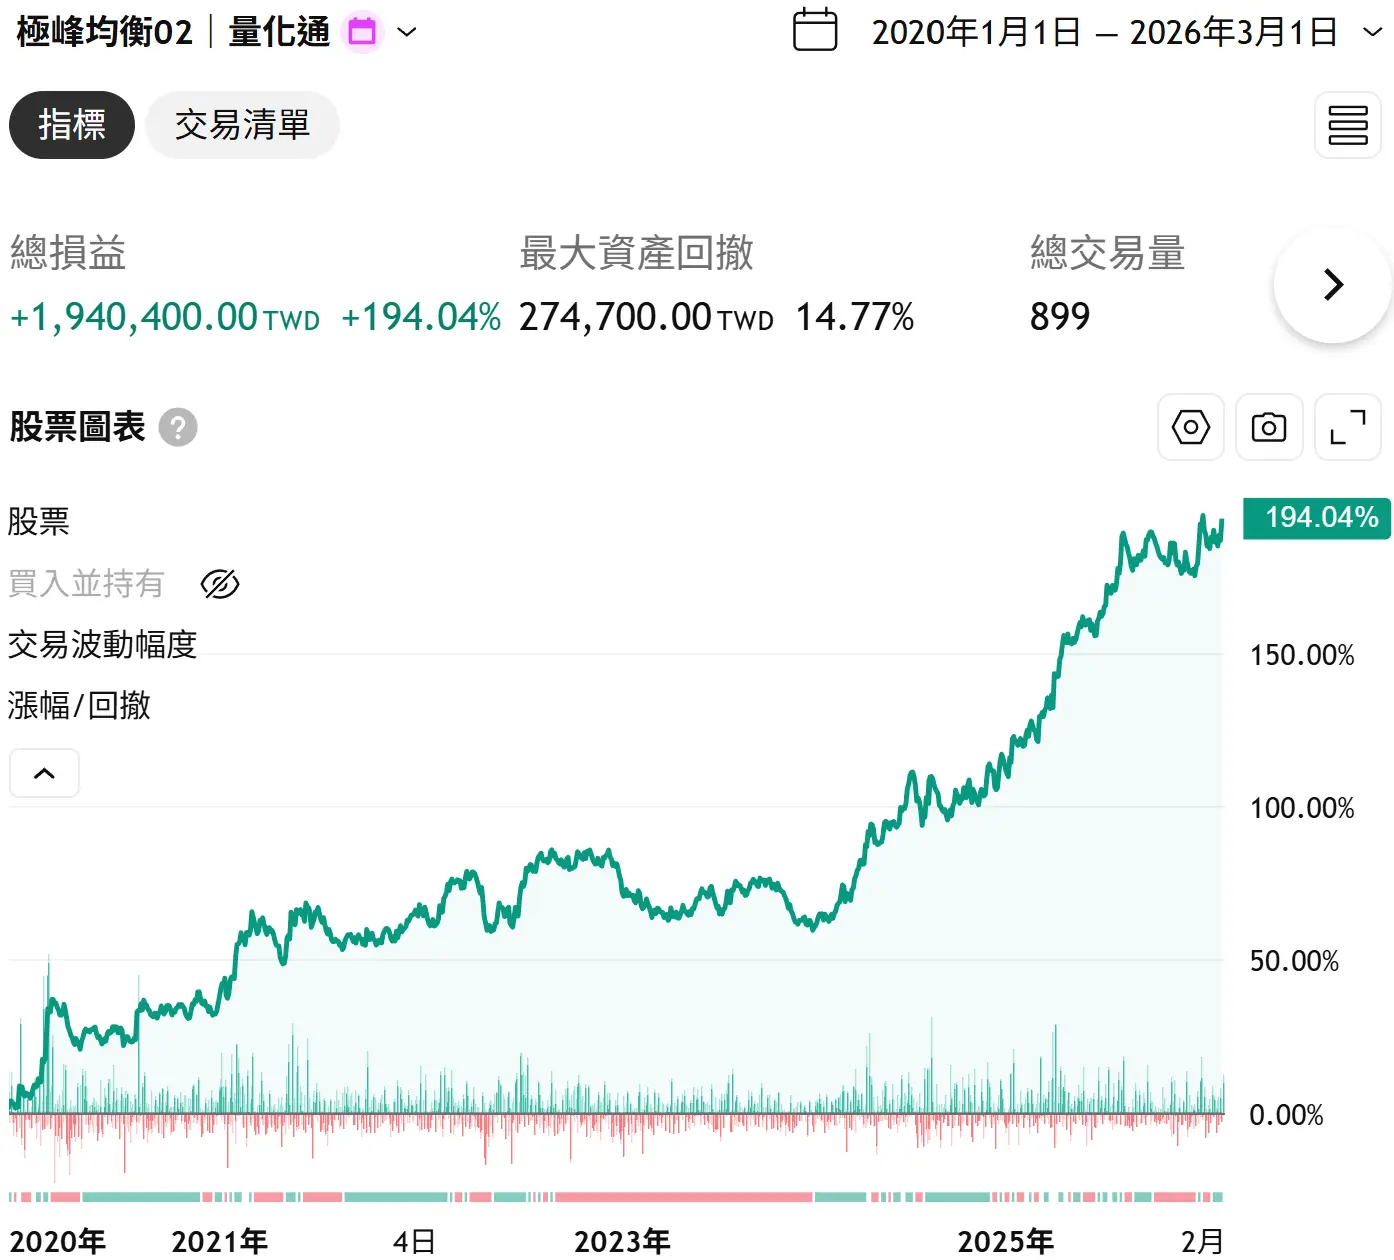This screenshot has height=1260, width=1394.
Task: Switch to the 交易清單 tab
Action: tap(242, 125)
